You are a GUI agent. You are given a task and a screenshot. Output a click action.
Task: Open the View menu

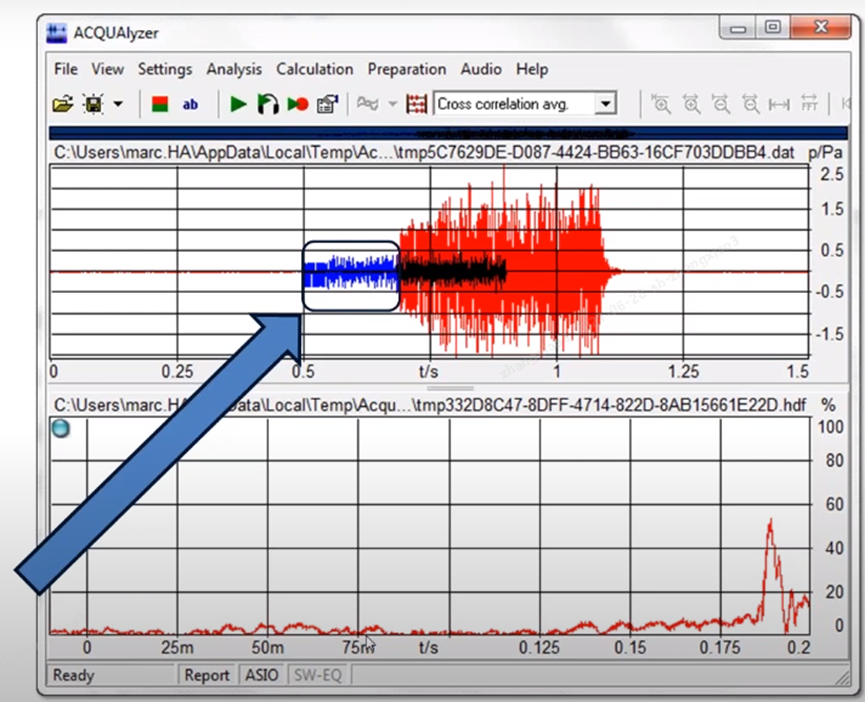tap(107, 69)
